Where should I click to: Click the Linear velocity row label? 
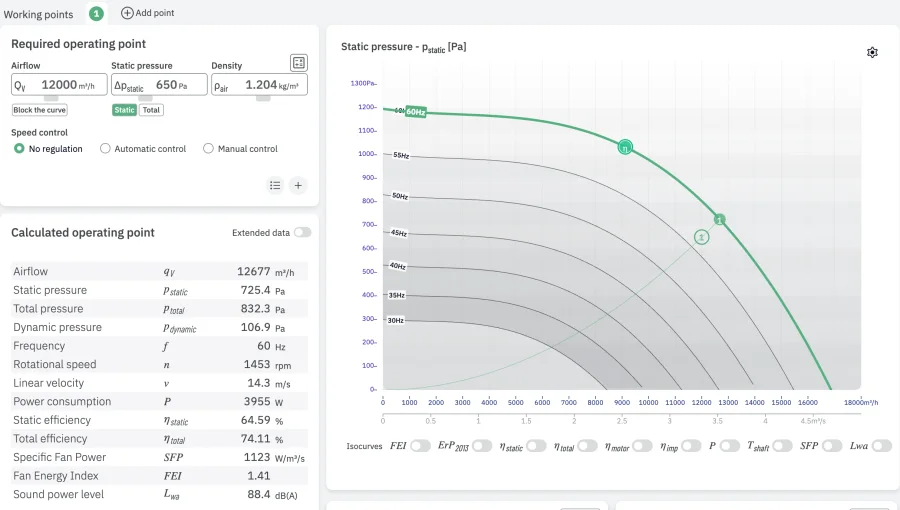pyautogui.click(x=49, y=383)
